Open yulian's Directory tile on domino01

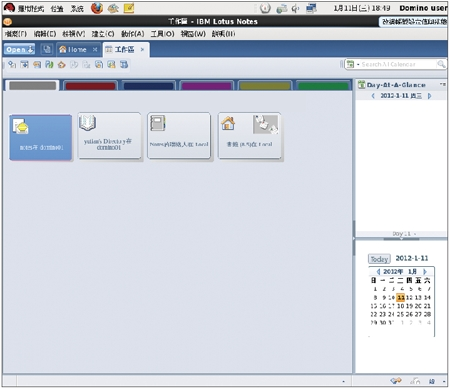(x=109, y=136)
